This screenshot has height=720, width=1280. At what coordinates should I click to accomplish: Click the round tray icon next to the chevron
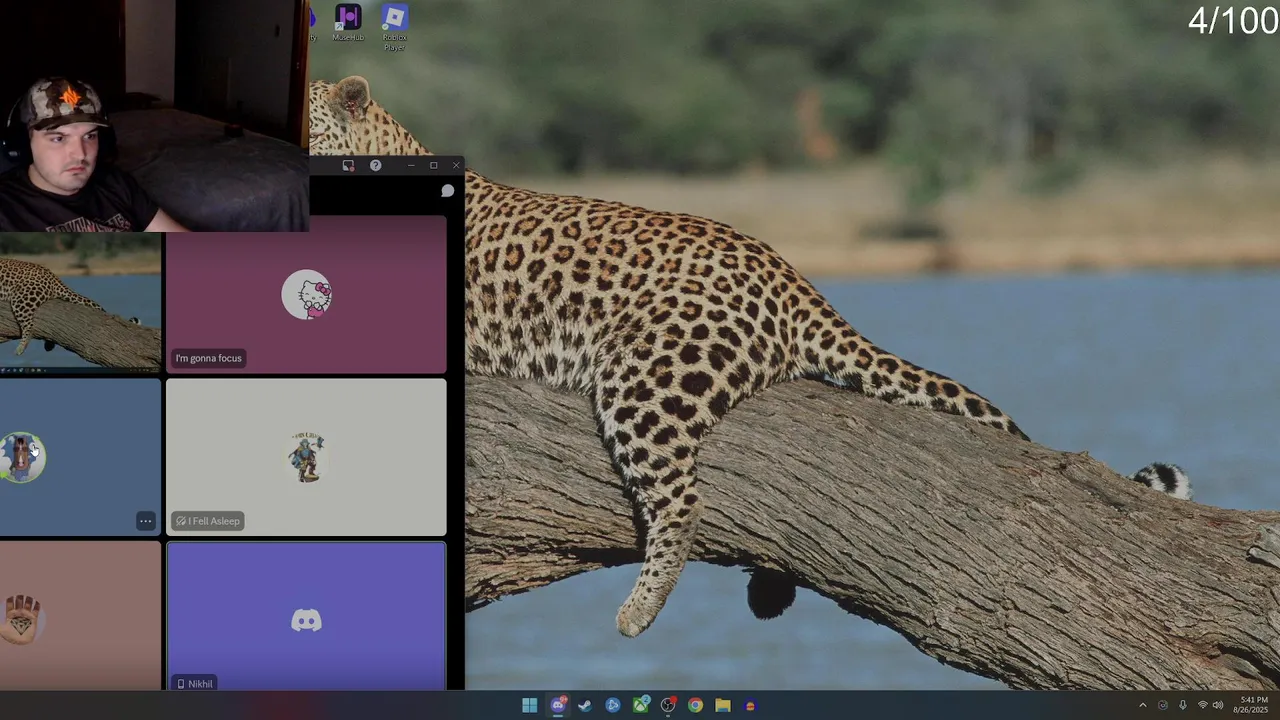coord(1163,705)
